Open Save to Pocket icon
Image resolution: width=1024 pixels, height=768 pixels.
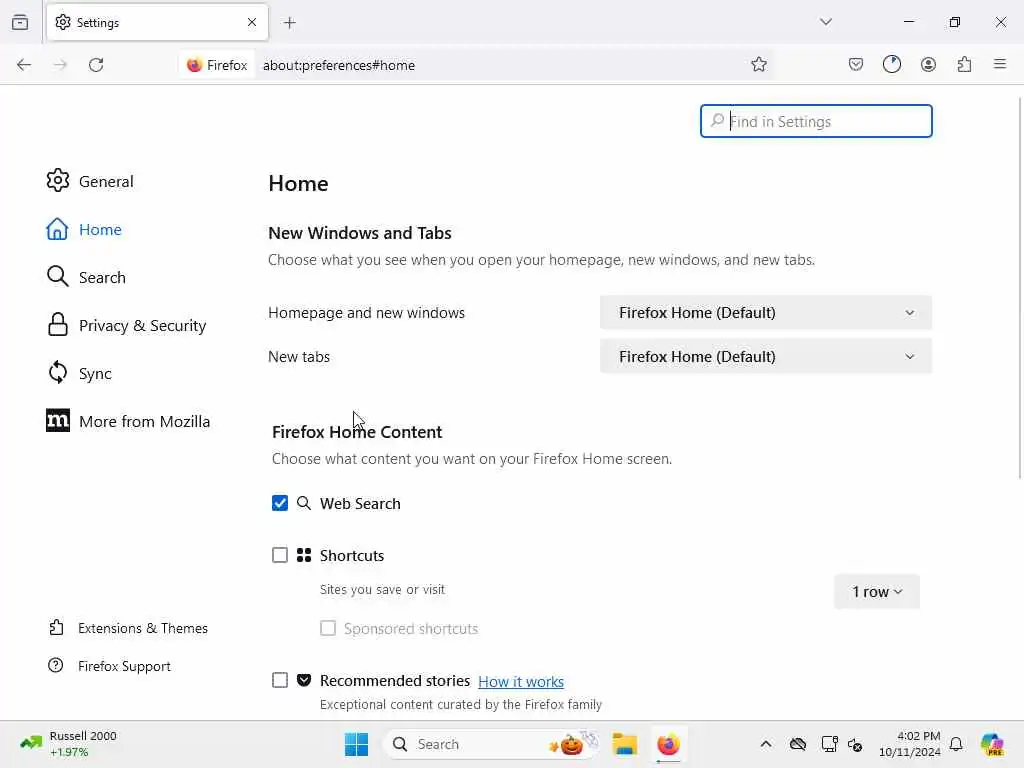[856, 64]
